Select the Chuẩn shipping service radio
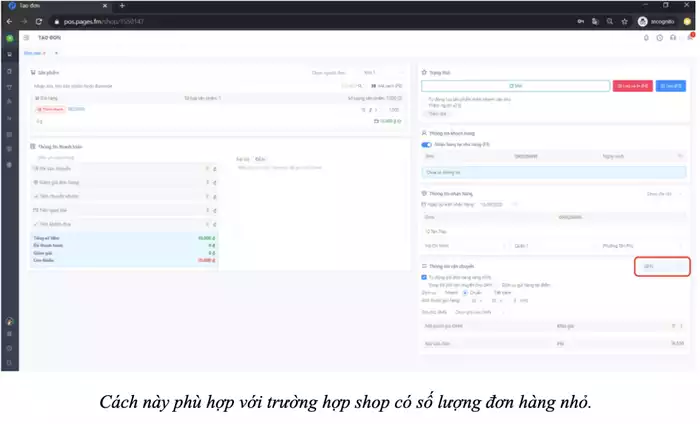 coord(465,293)
